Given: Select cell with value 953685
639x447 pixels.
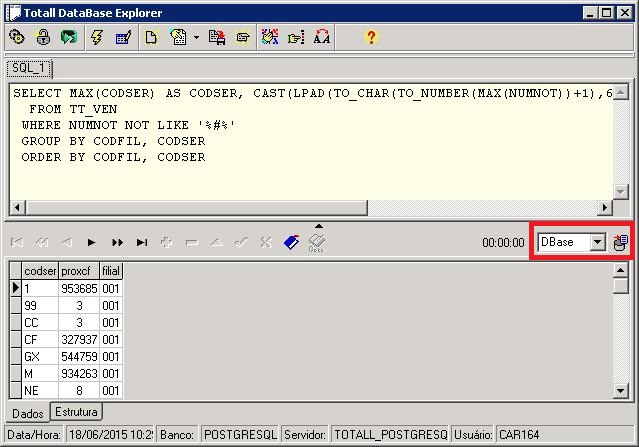Looking at the screenshot, I should [x=79, y=288].
